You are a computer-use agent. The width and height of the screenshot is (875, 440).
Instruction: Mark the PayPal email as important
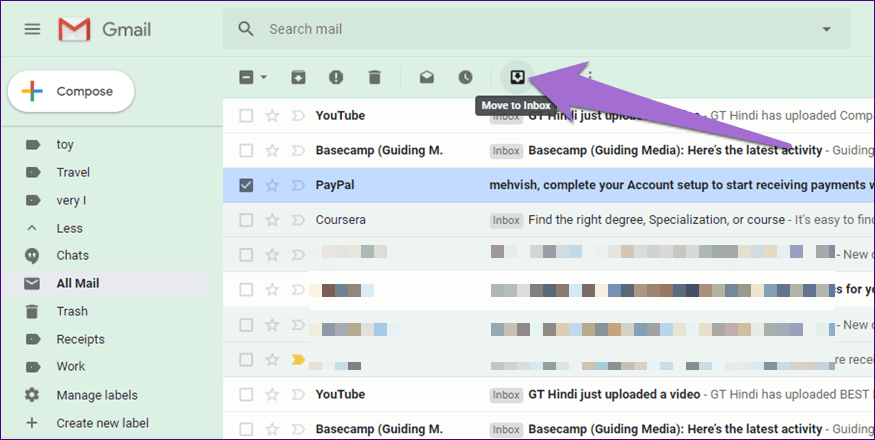point(298,185)
